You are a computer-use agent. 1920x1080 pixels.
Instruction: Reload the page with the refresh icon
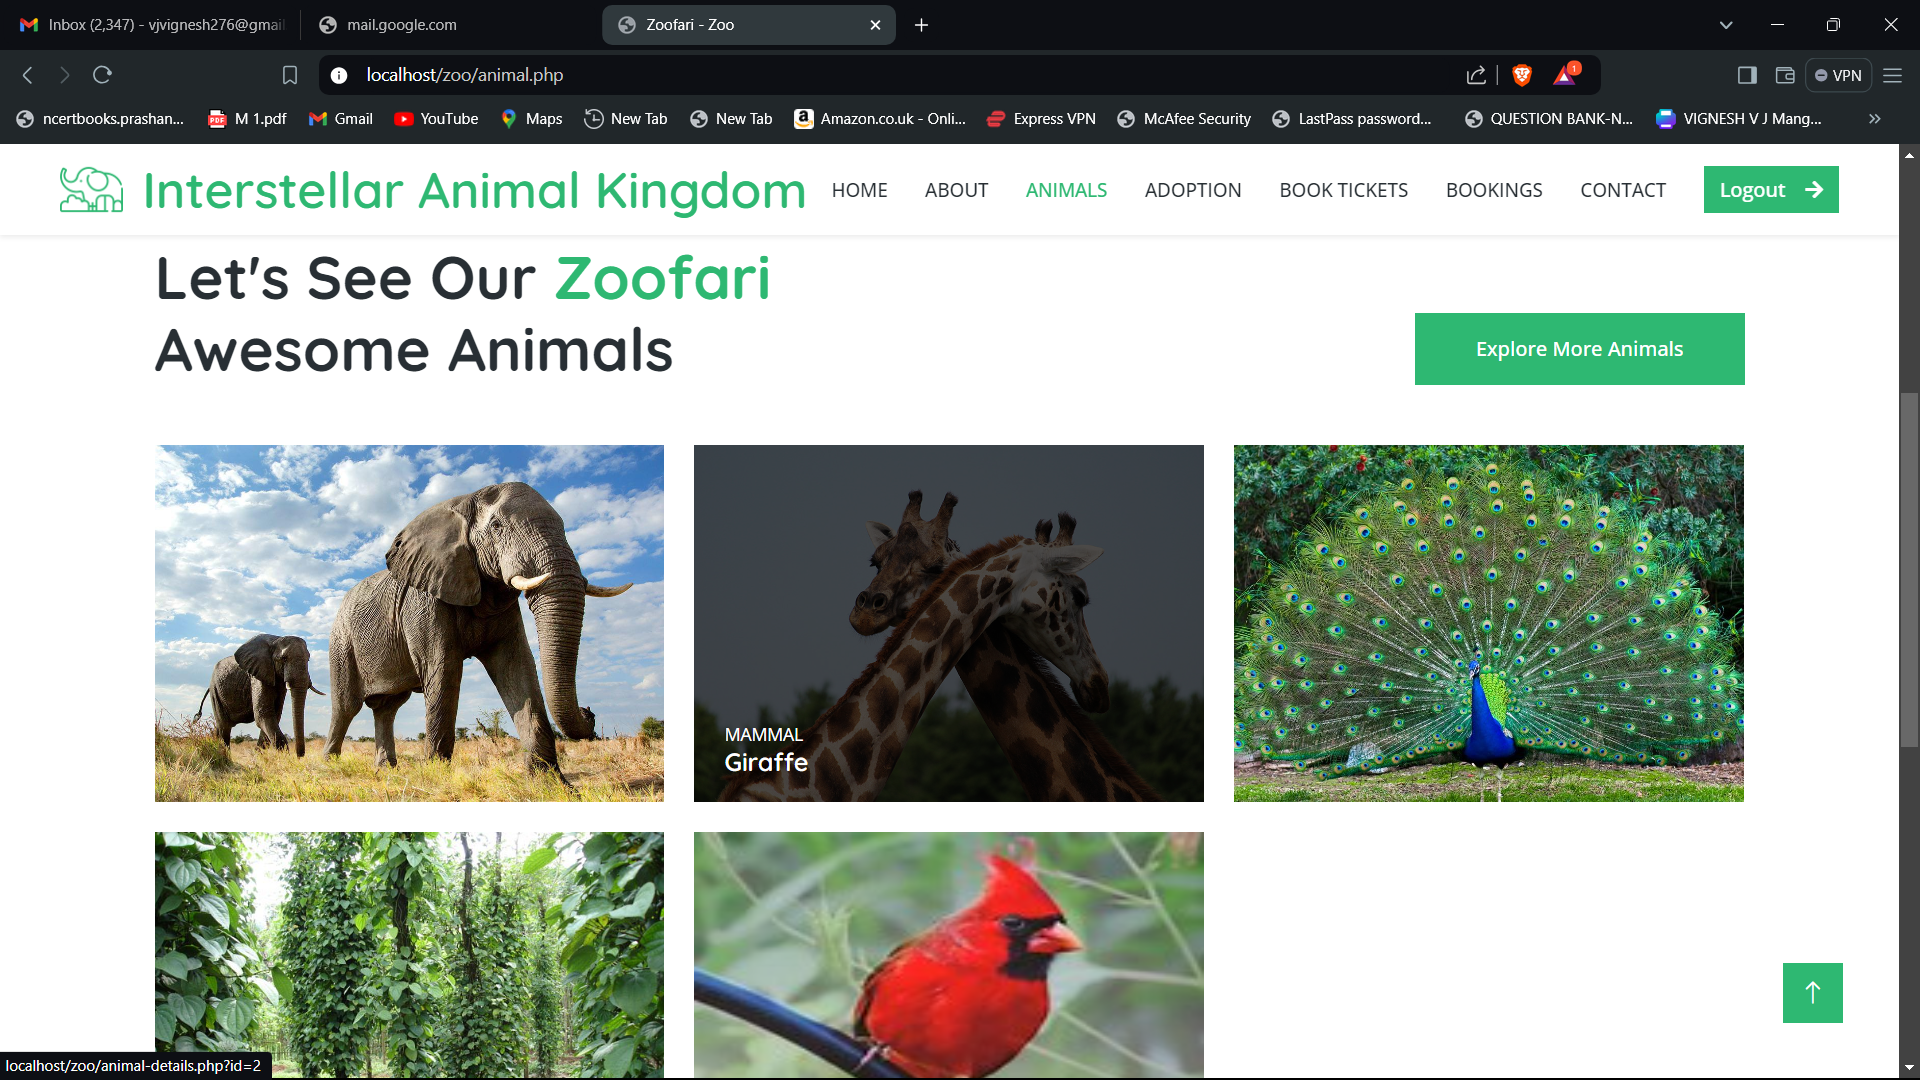coord(102,75)
